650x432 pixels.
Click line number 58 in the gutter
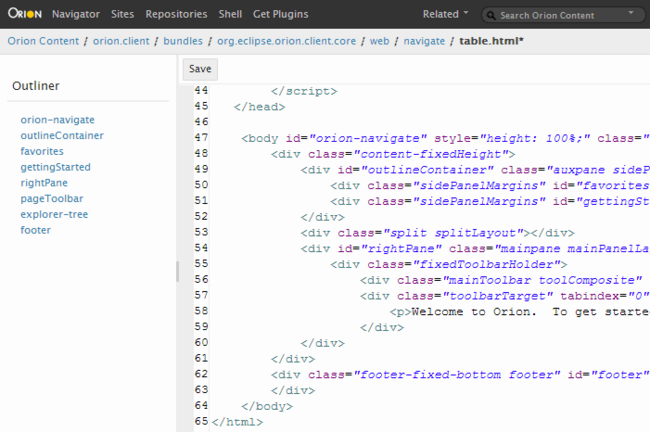[x=201, y=311]
